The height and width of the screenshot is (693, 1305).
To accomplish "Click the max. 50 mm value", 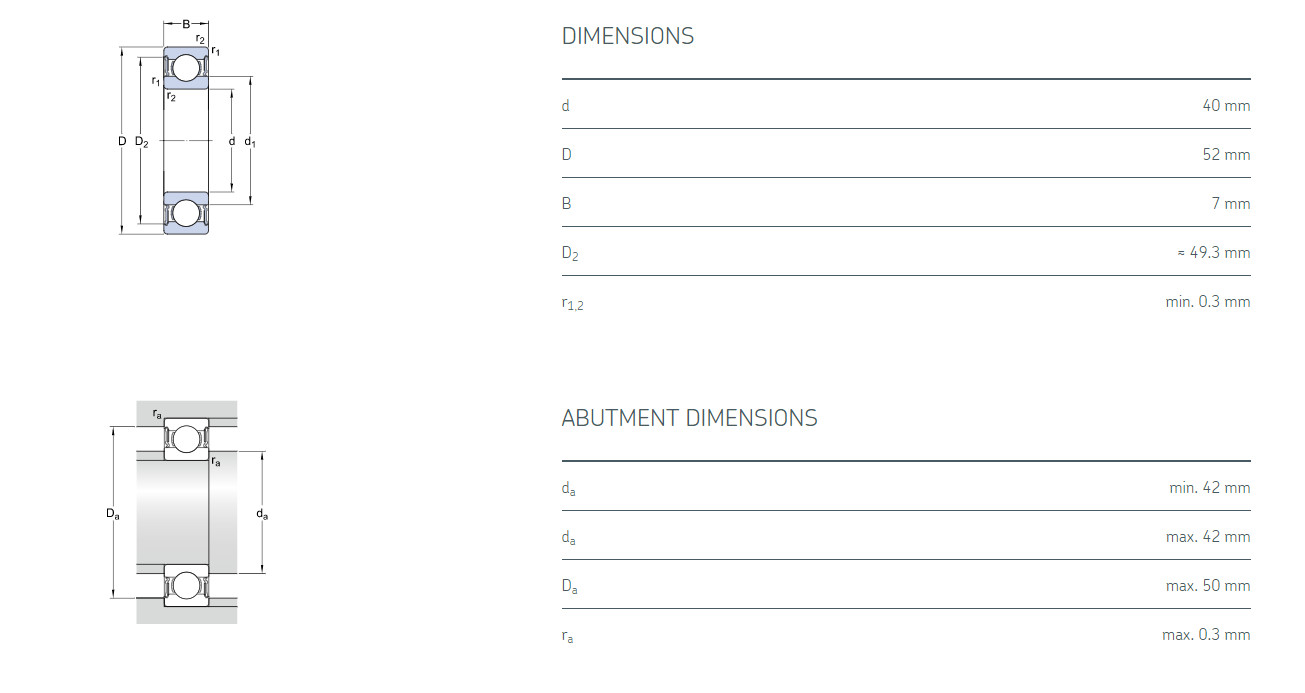I will click(x=1207, y=586).
